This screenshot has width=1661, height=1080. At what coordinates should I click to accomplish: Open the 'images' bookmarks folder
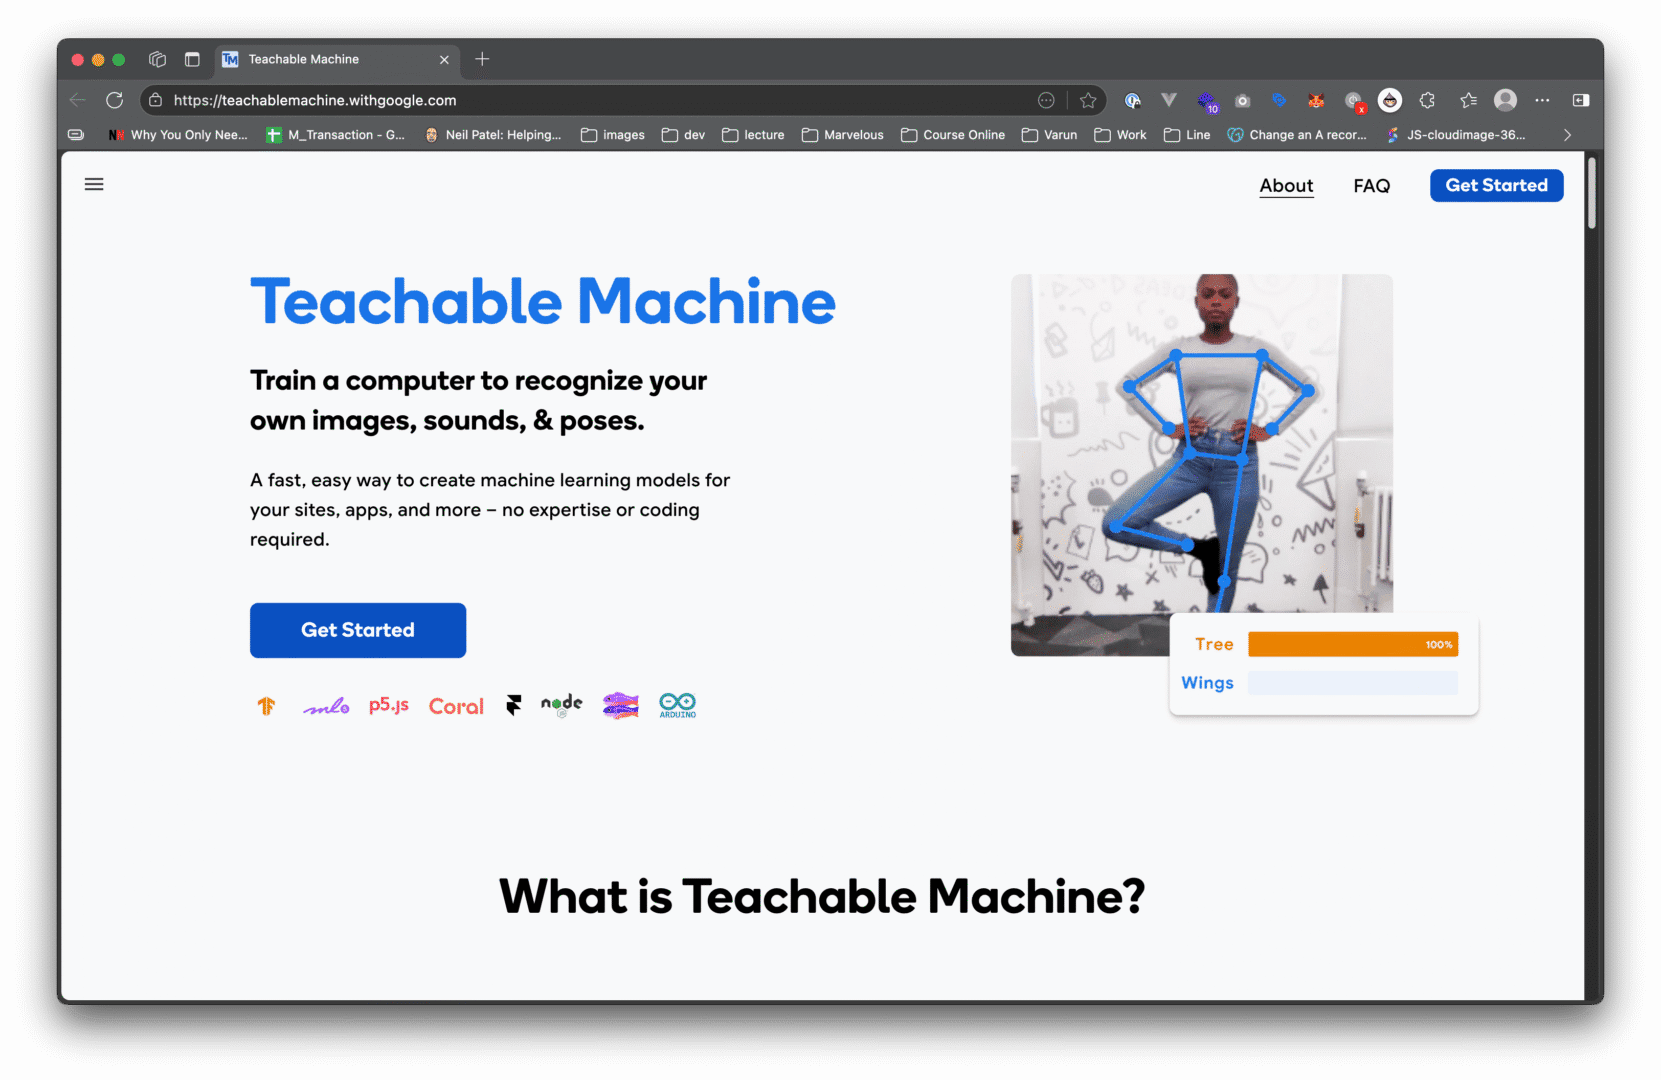click(x=612, y=135)
